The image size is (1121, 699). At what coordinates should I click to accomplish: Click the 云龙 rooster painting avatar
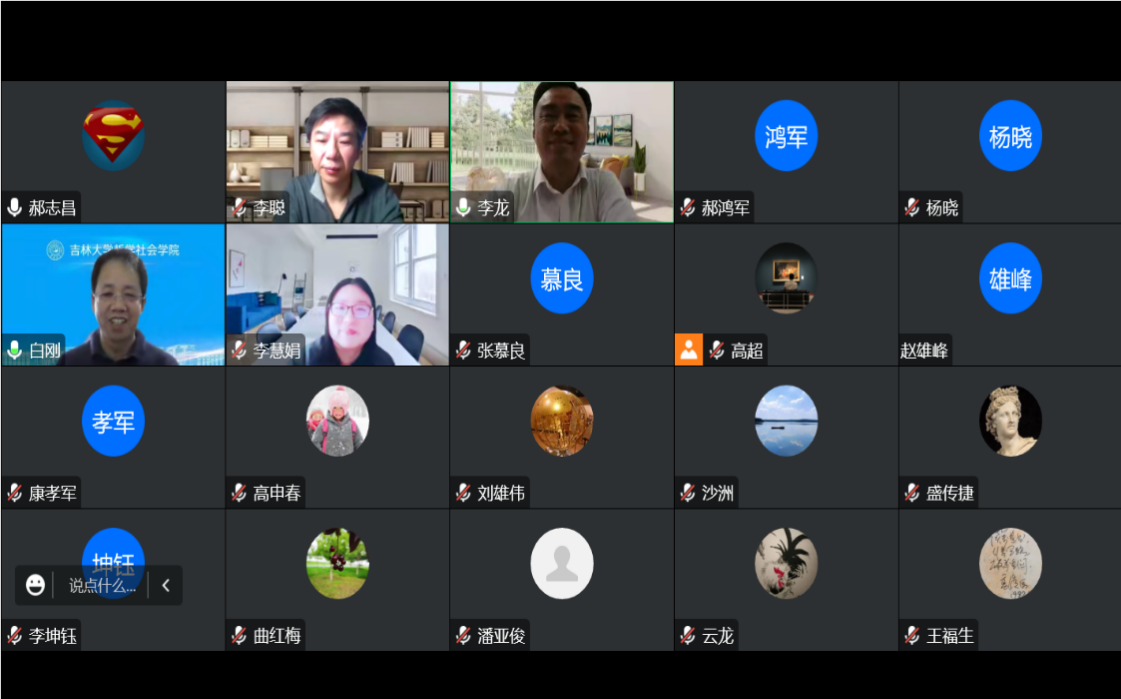786,563
